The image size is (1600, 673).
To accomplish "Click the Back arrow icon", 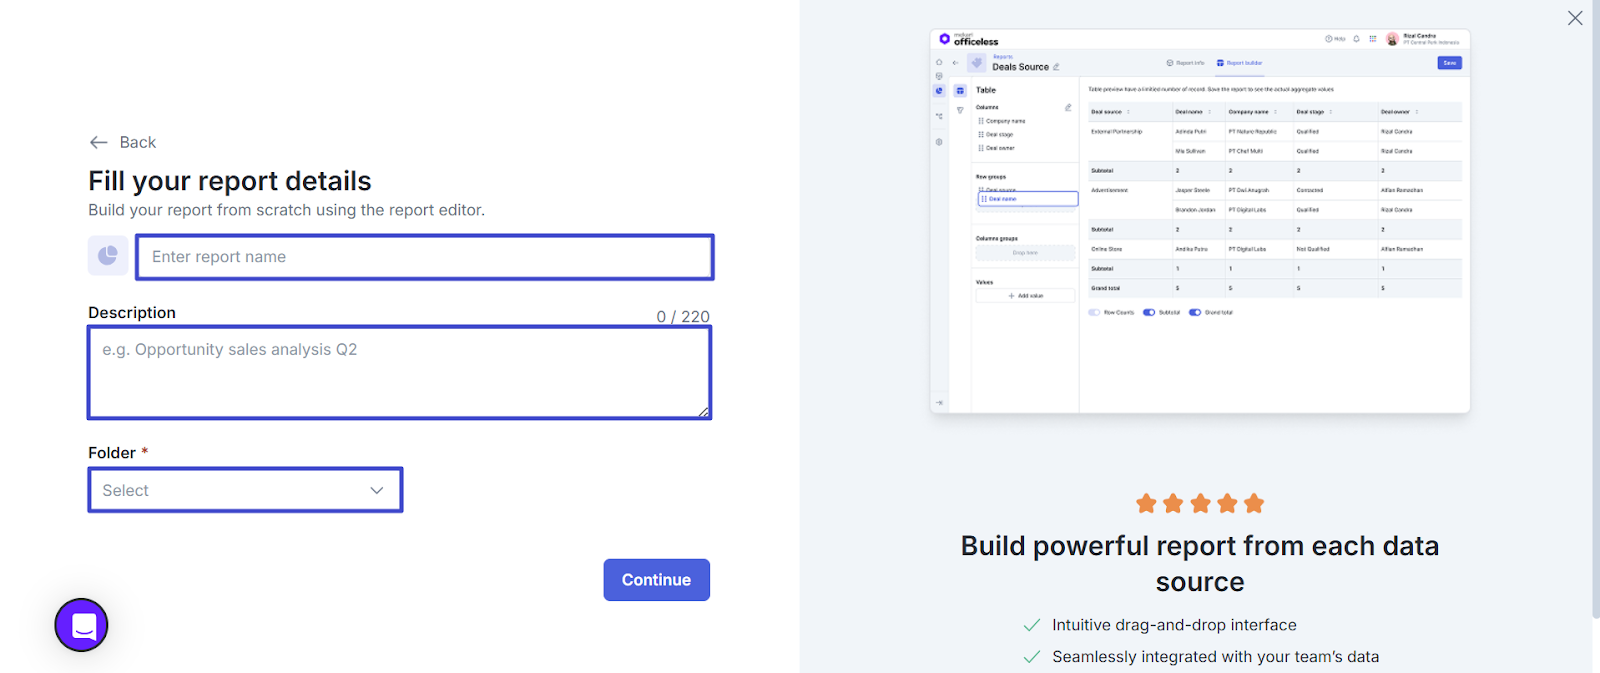I will click(x=98, y=142).
